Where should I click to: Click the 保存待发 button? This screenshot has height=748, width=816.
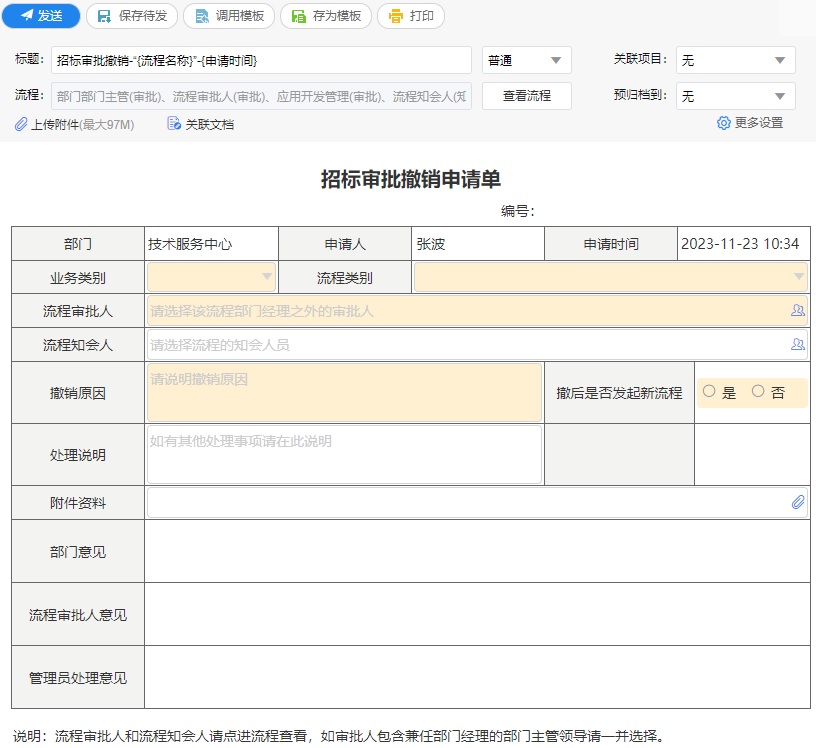coord(132,16)
